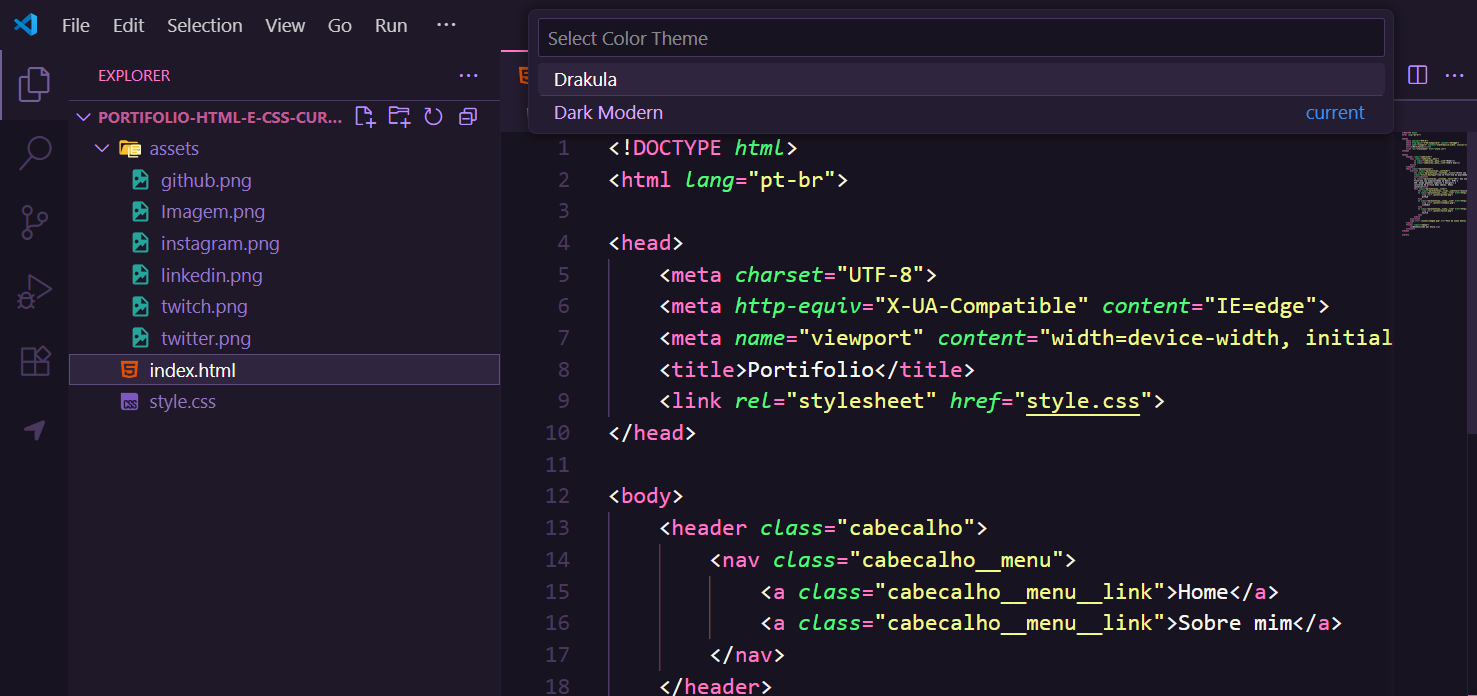Click the "X-UA-Compatible" value on line 6

tap(982, 306)
